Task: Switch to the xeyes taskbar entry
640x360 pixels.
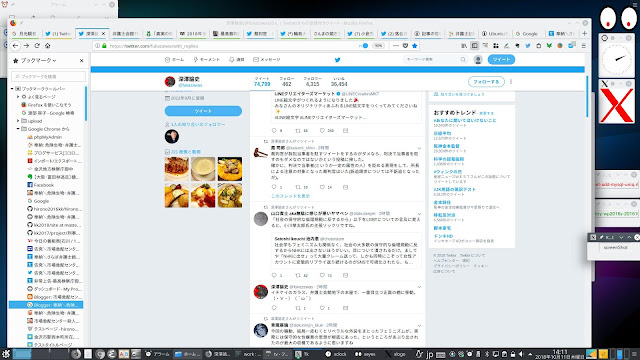Action: click(365, 354)
